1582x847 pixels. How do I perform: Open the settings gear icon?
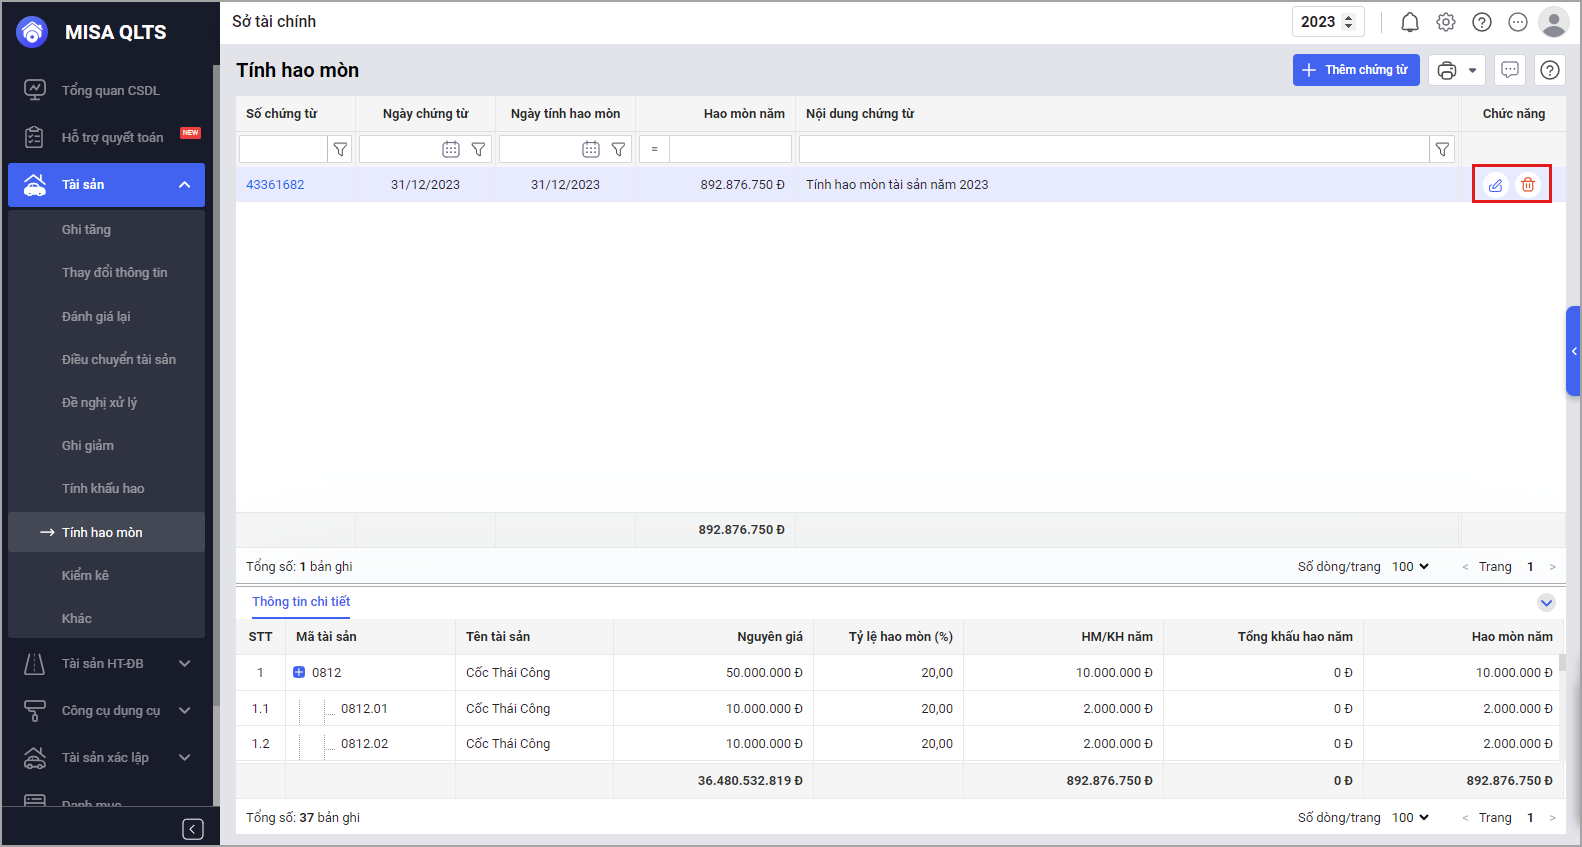(x=1446, y=22)
